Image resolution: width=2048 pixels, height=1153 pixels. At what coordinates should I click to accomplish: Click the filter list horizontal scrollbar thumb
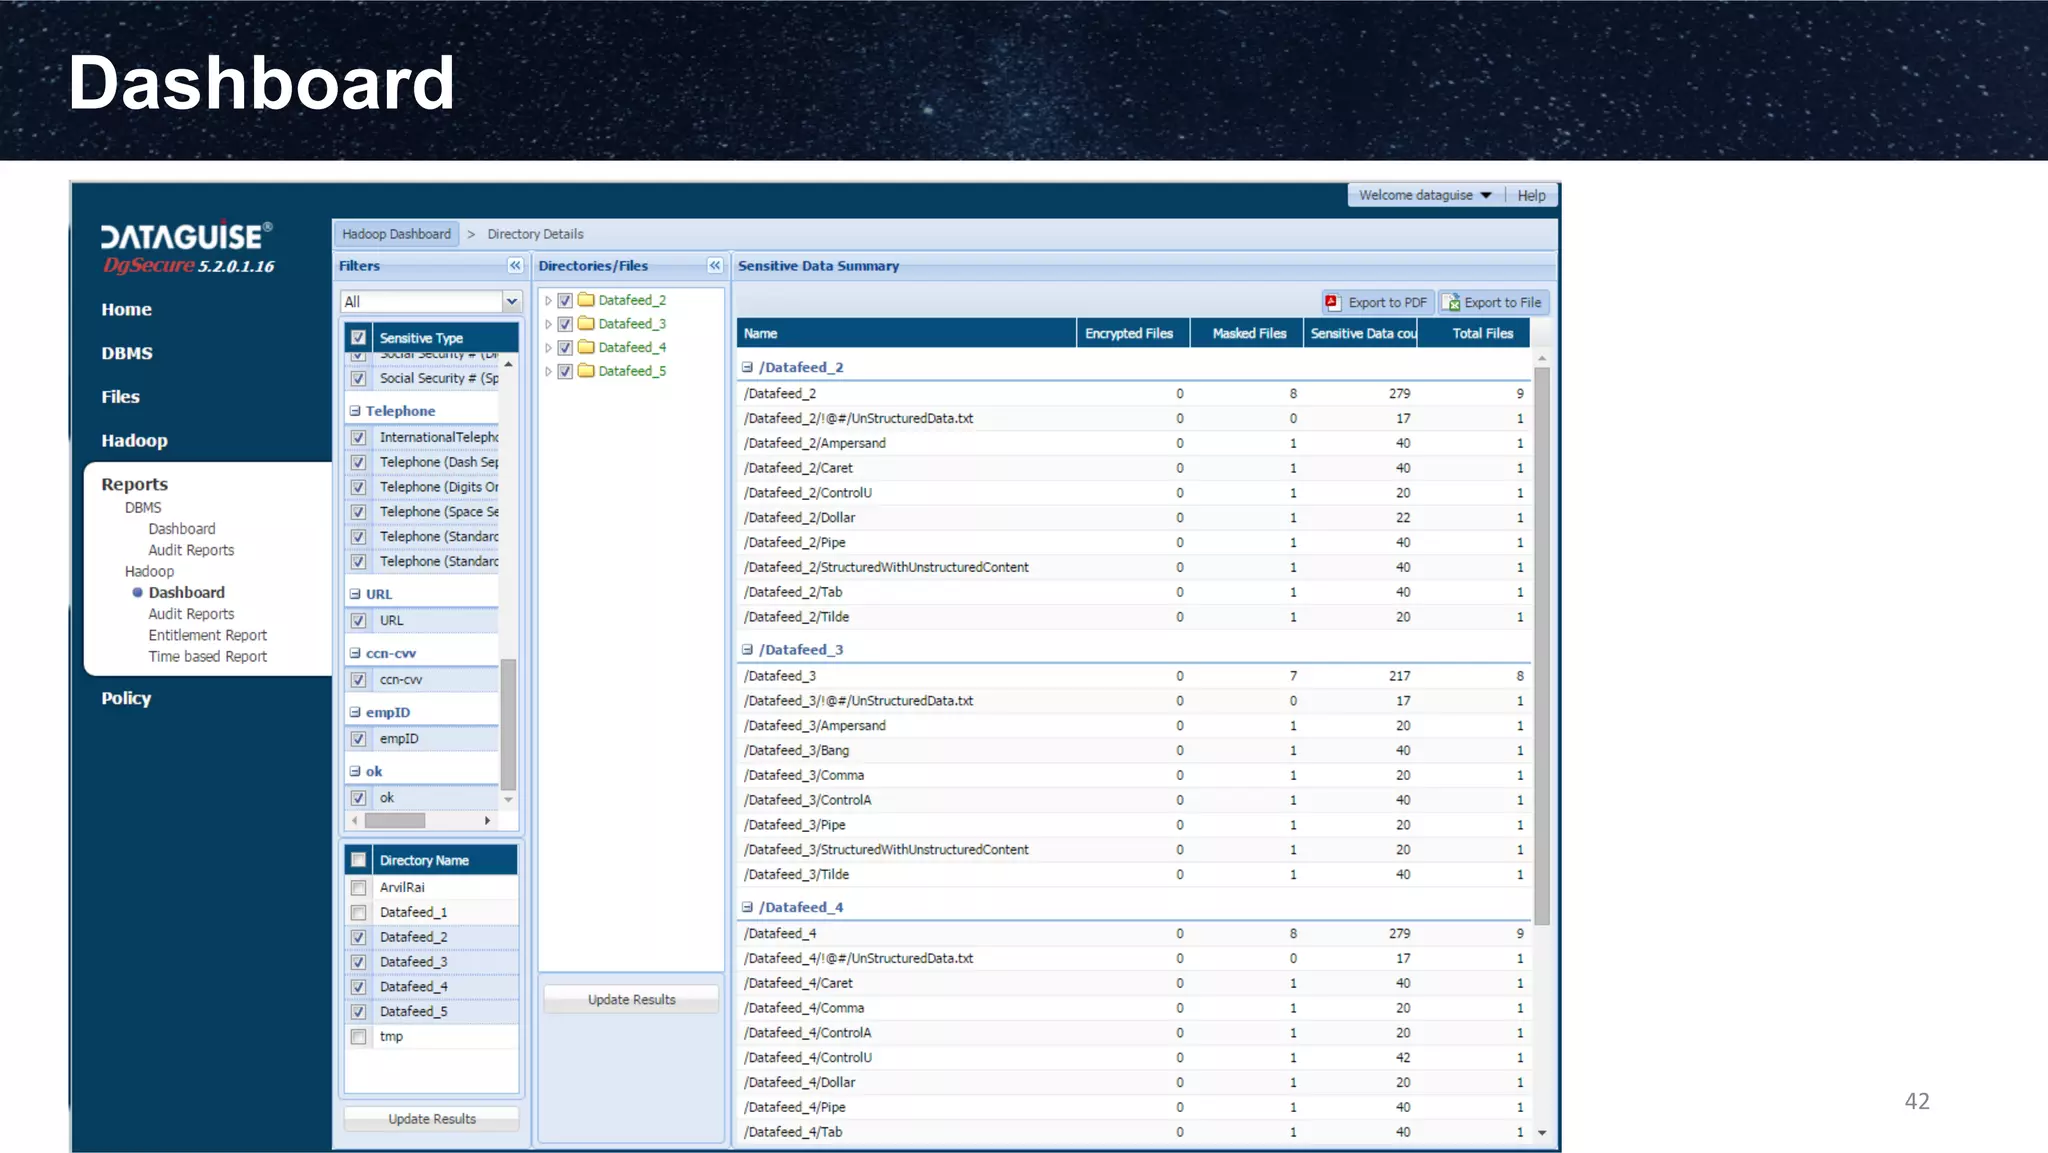(395, 820)
